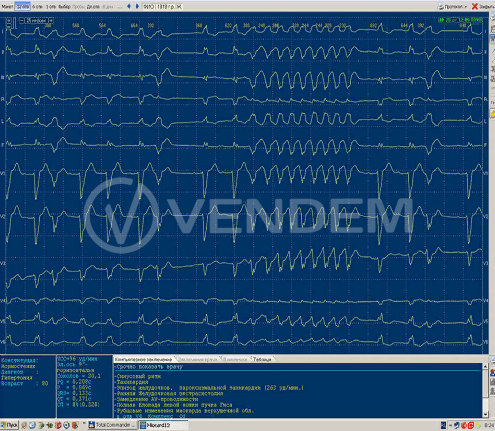Toggle the 3 отв lead layout option
This screenshot has width=495, height=431.
(x=51, y=7)
